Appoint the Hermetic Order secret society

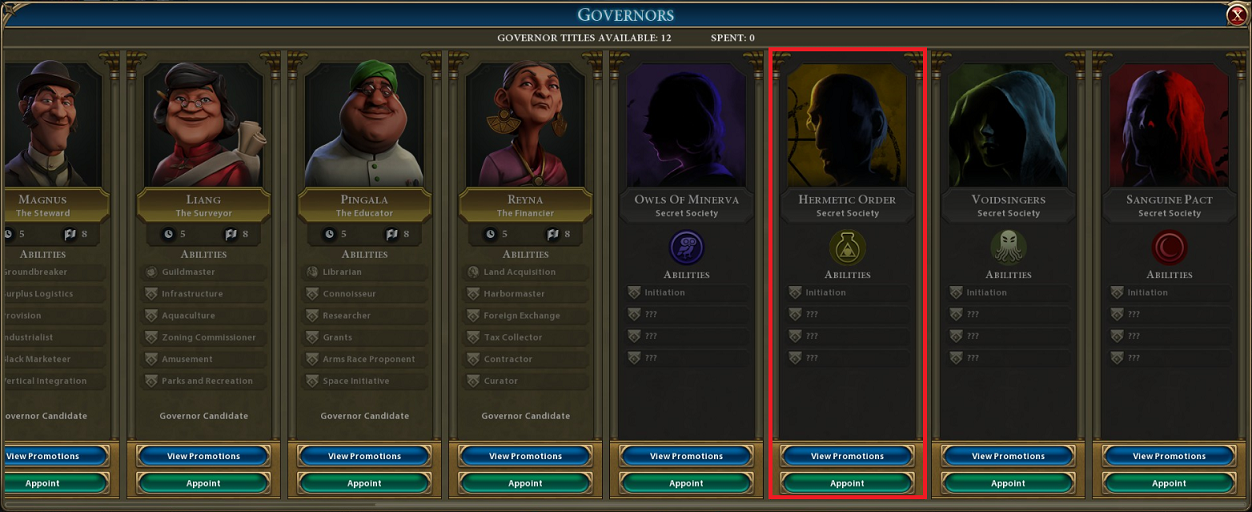[x=847, y=483]
